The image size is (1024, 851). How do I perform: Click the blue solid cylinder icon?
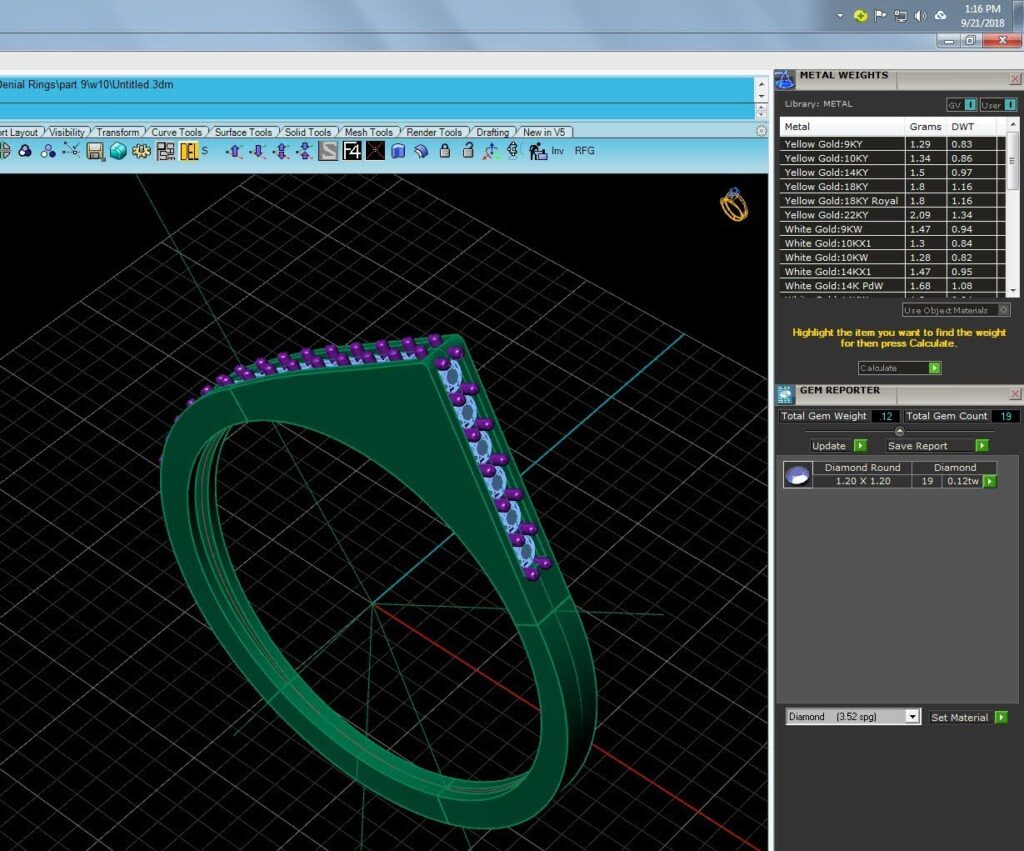398,152
